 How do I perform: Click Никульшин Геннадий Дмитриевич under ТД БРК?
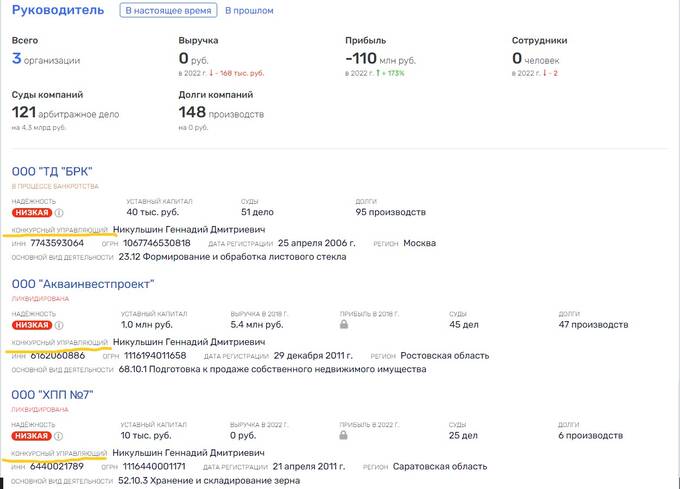(x=189, y=229)
